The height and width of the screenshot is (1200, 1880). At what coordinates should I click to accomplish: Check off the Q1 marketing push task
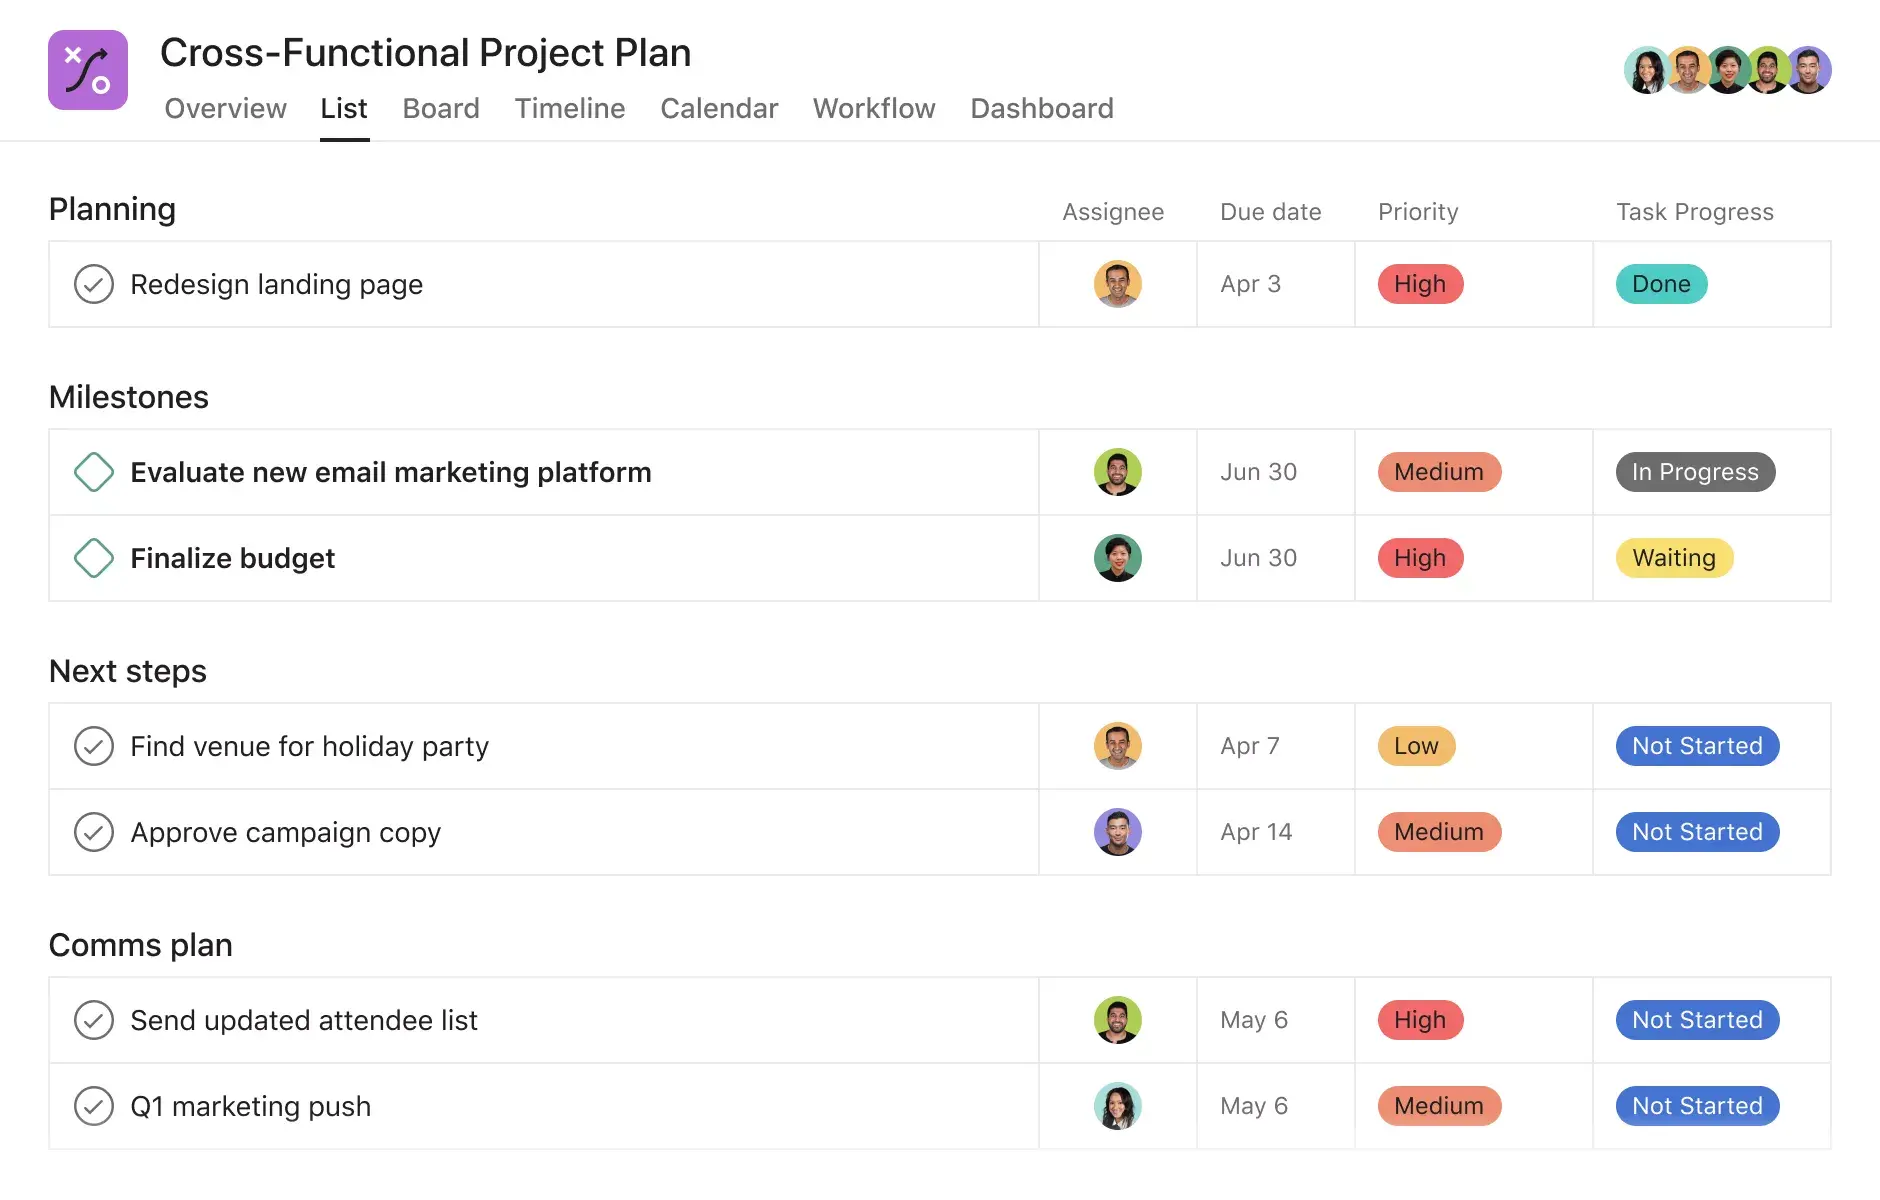coord(93,1106)
